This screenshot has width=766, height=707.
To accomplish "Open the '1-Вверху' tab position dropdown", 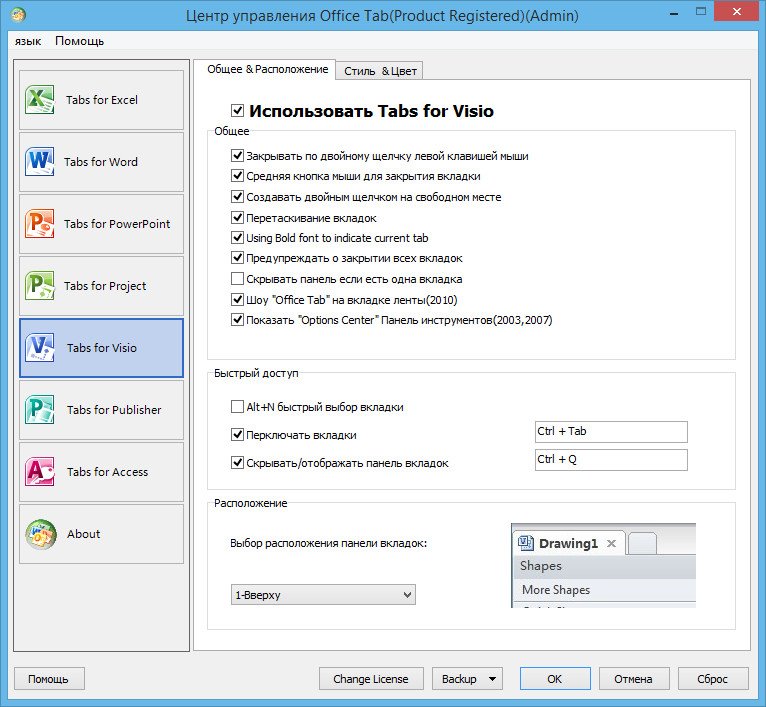I will coord(323,595).
